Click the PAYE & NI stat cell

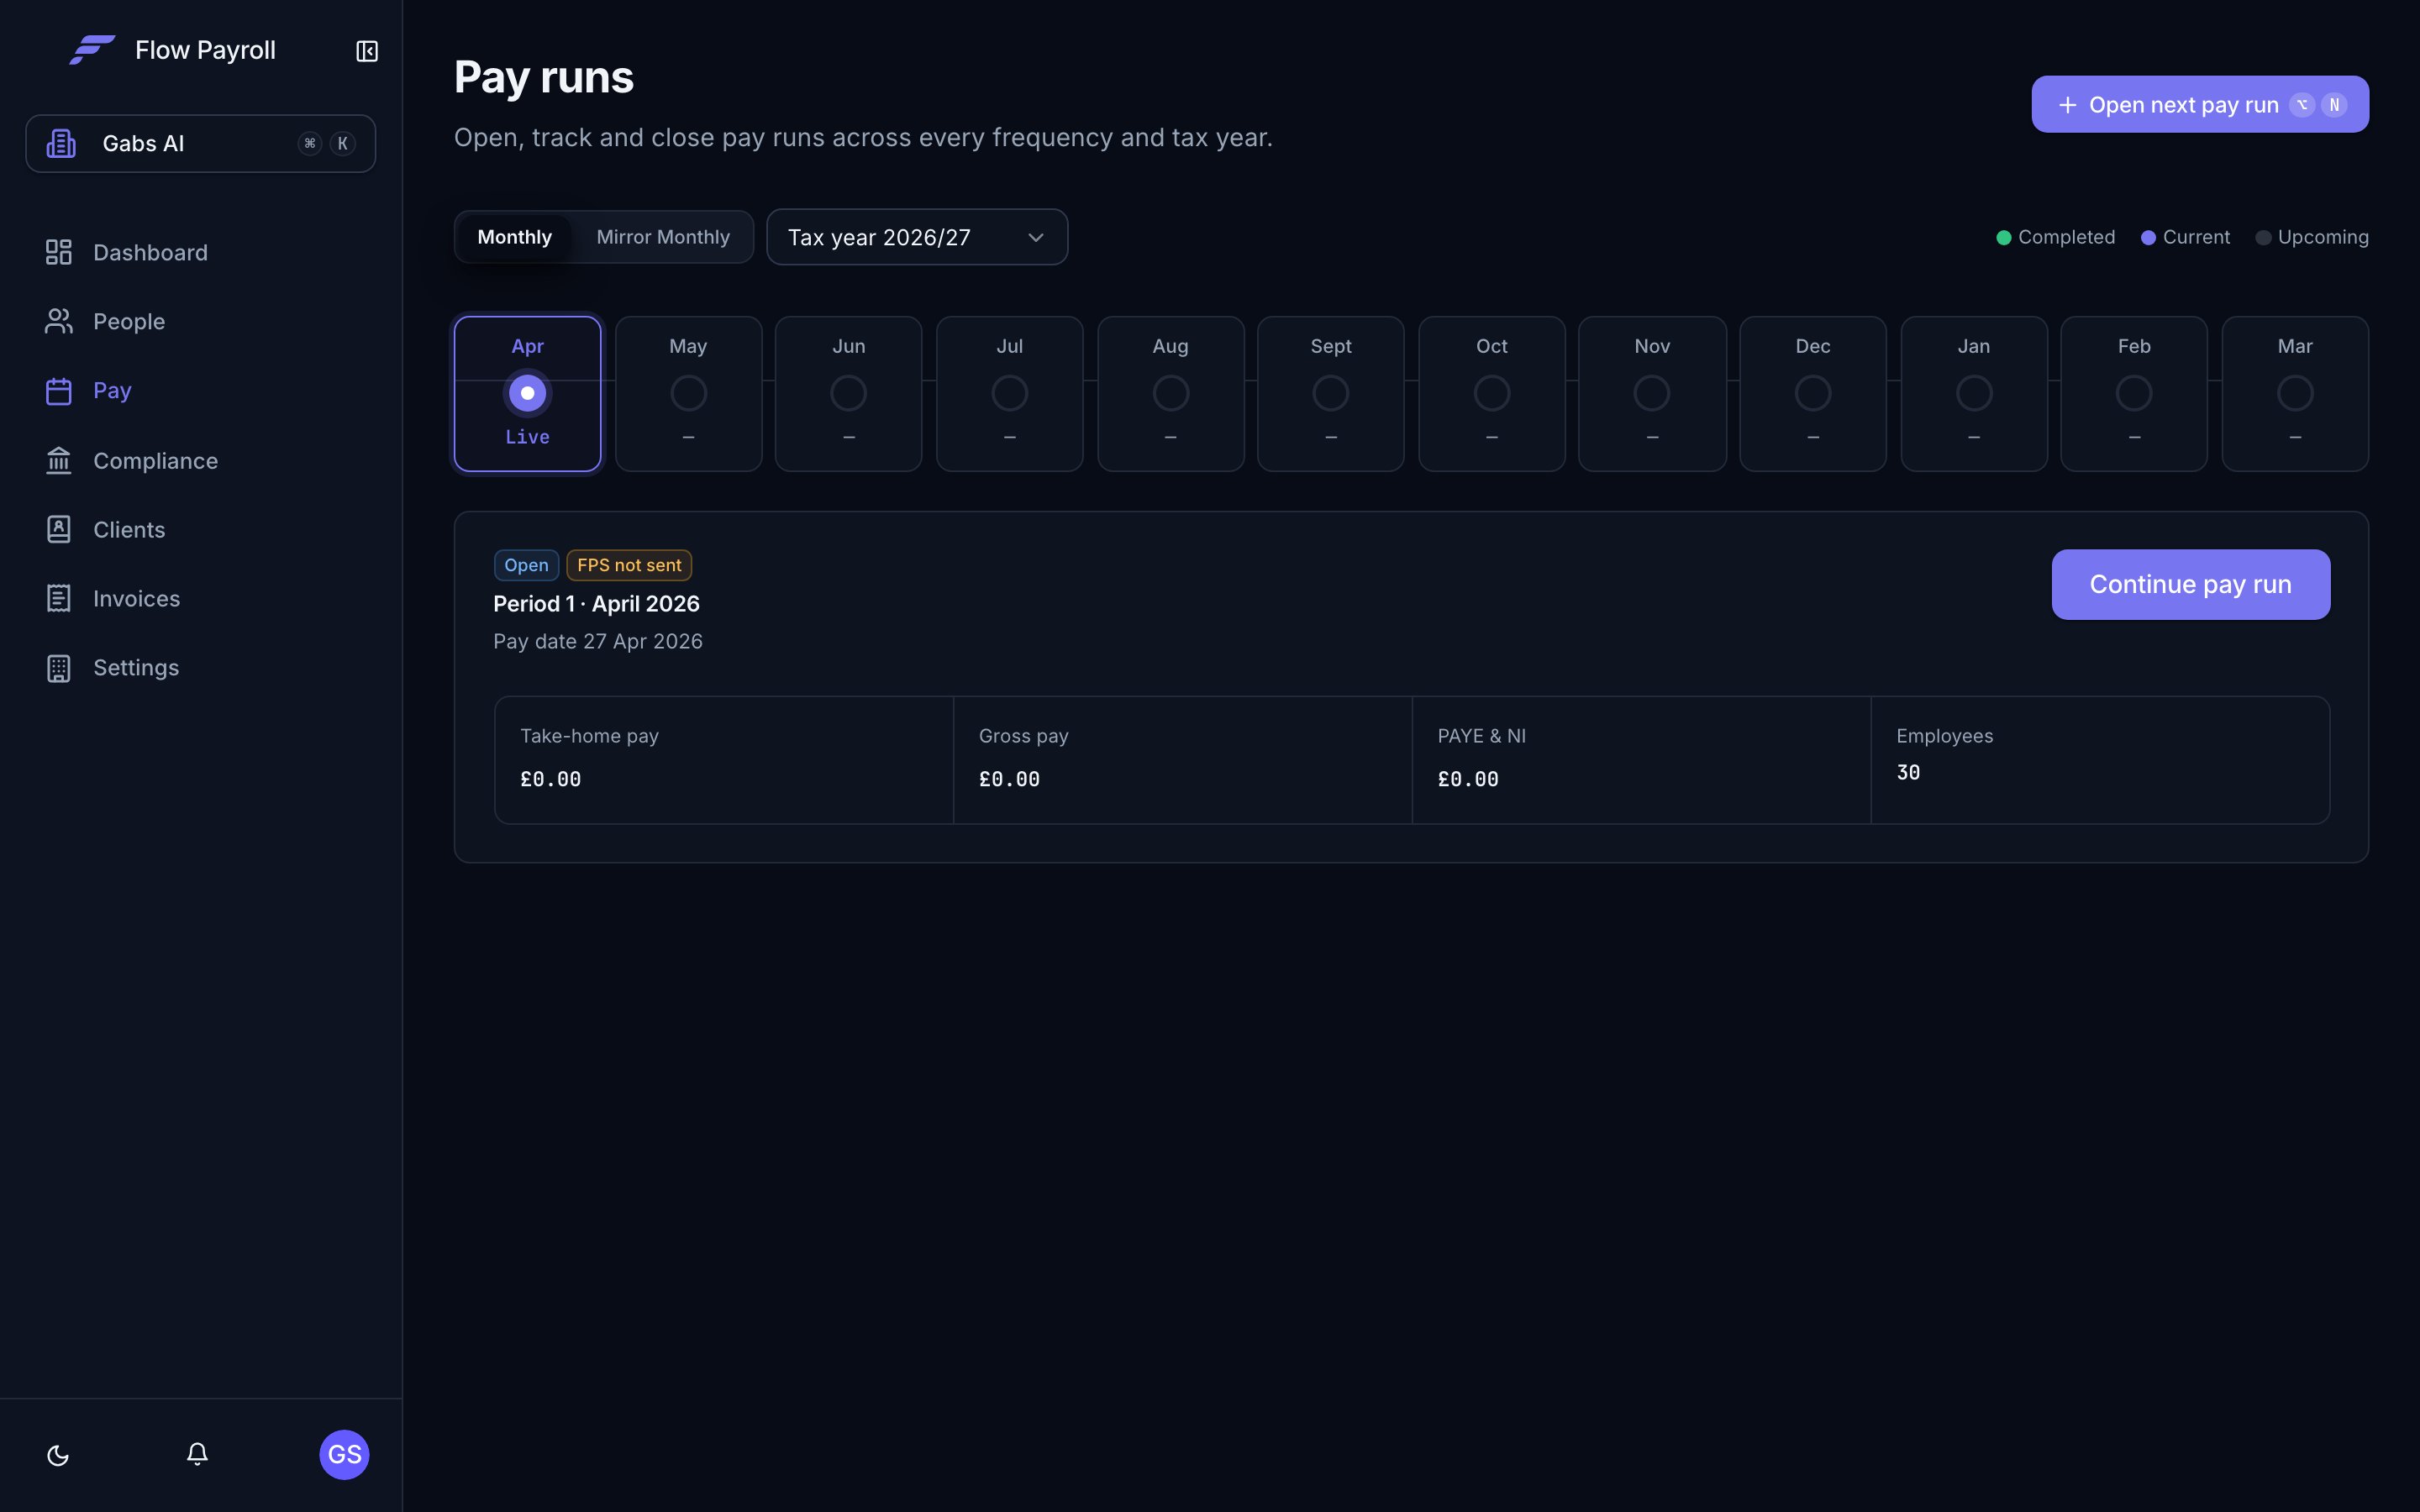coord(1641,760)
